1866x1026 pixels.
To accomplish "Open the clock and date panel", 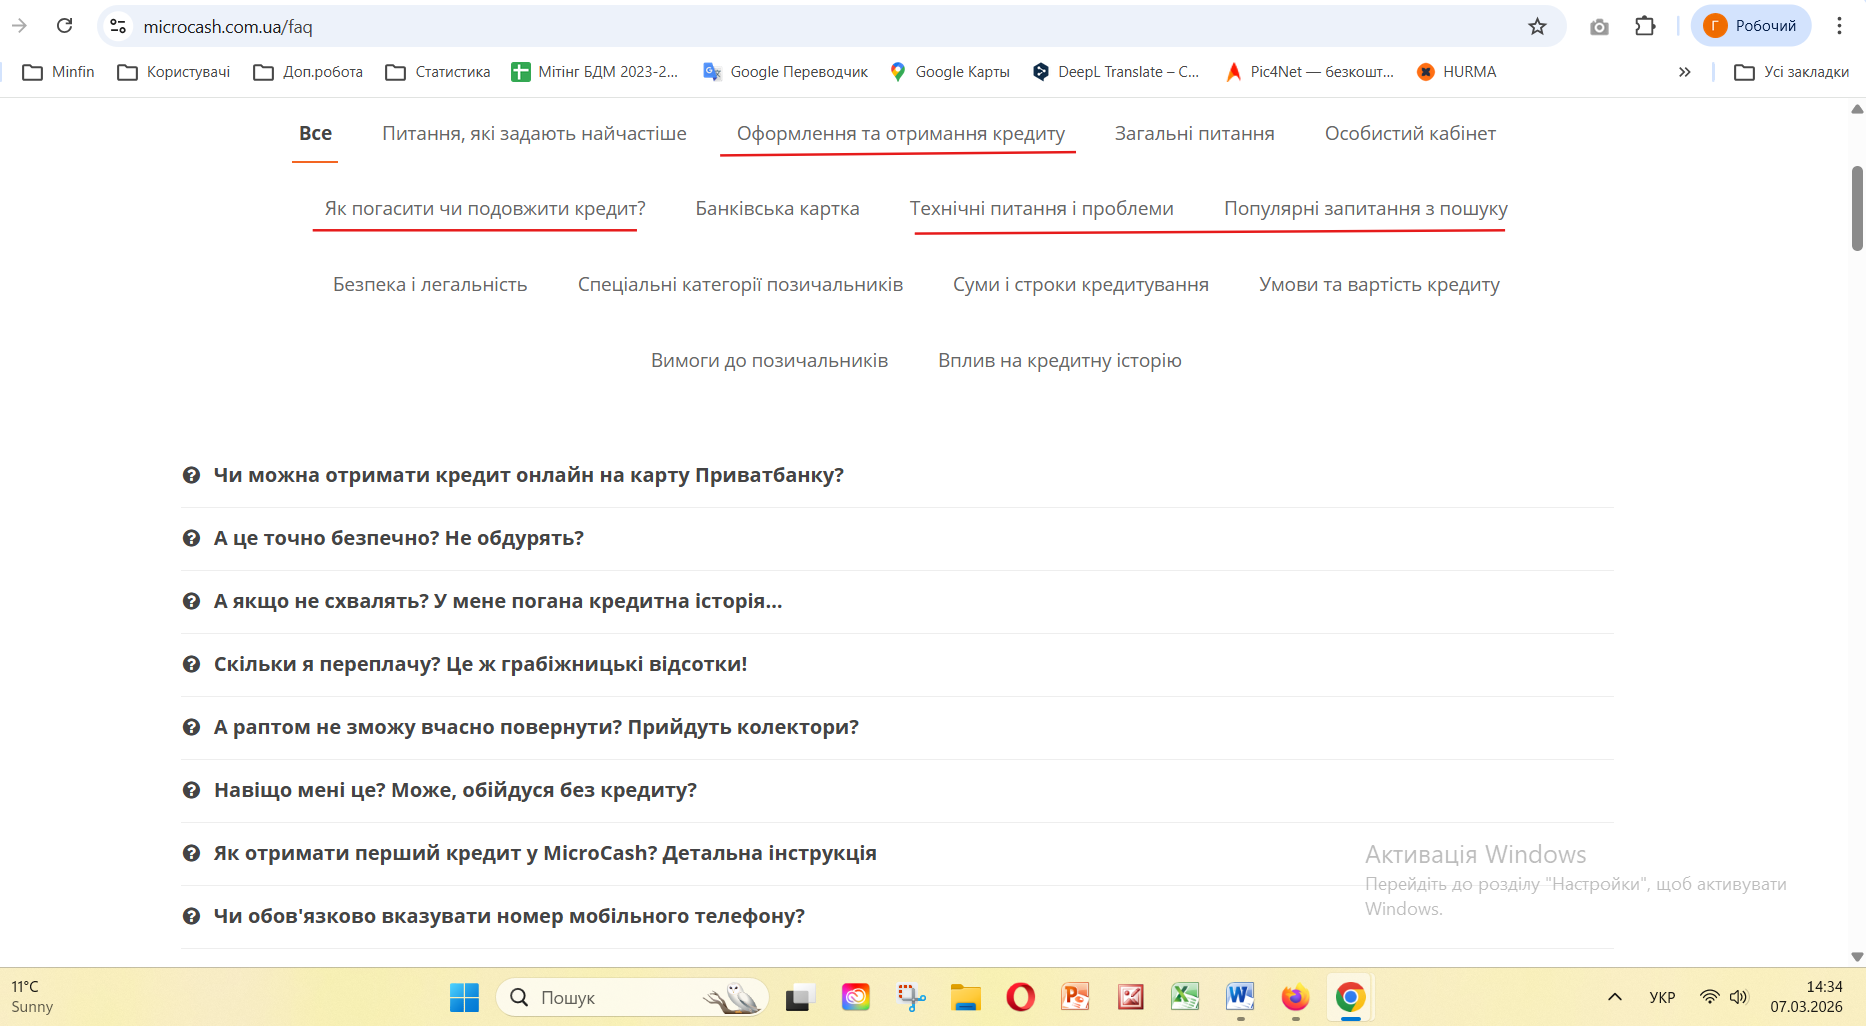I will click(1806, 997).
